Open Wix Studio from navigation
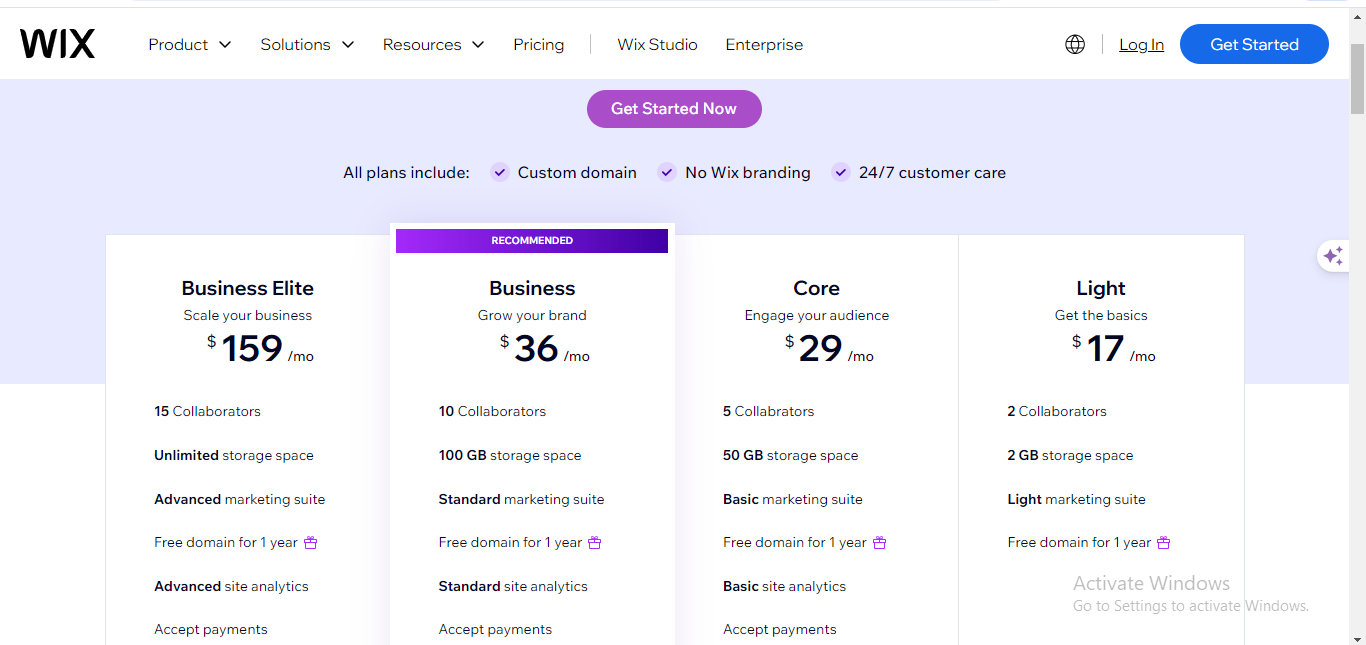Viewport: 1366px width, 645px height. click(x=657, y=44)
